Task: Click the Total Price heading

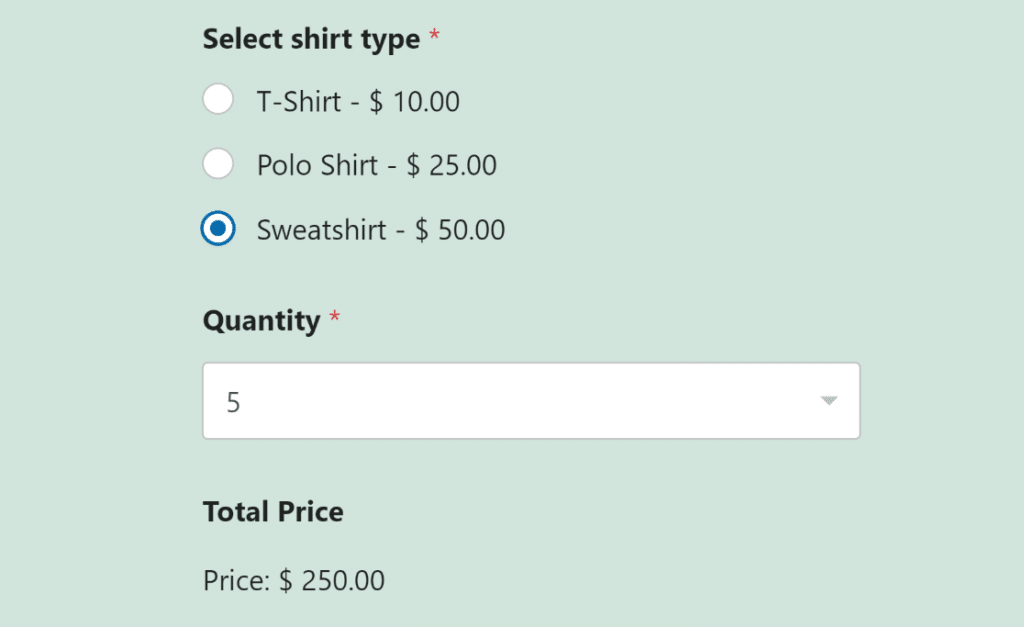Action: (x=273, y=512)
